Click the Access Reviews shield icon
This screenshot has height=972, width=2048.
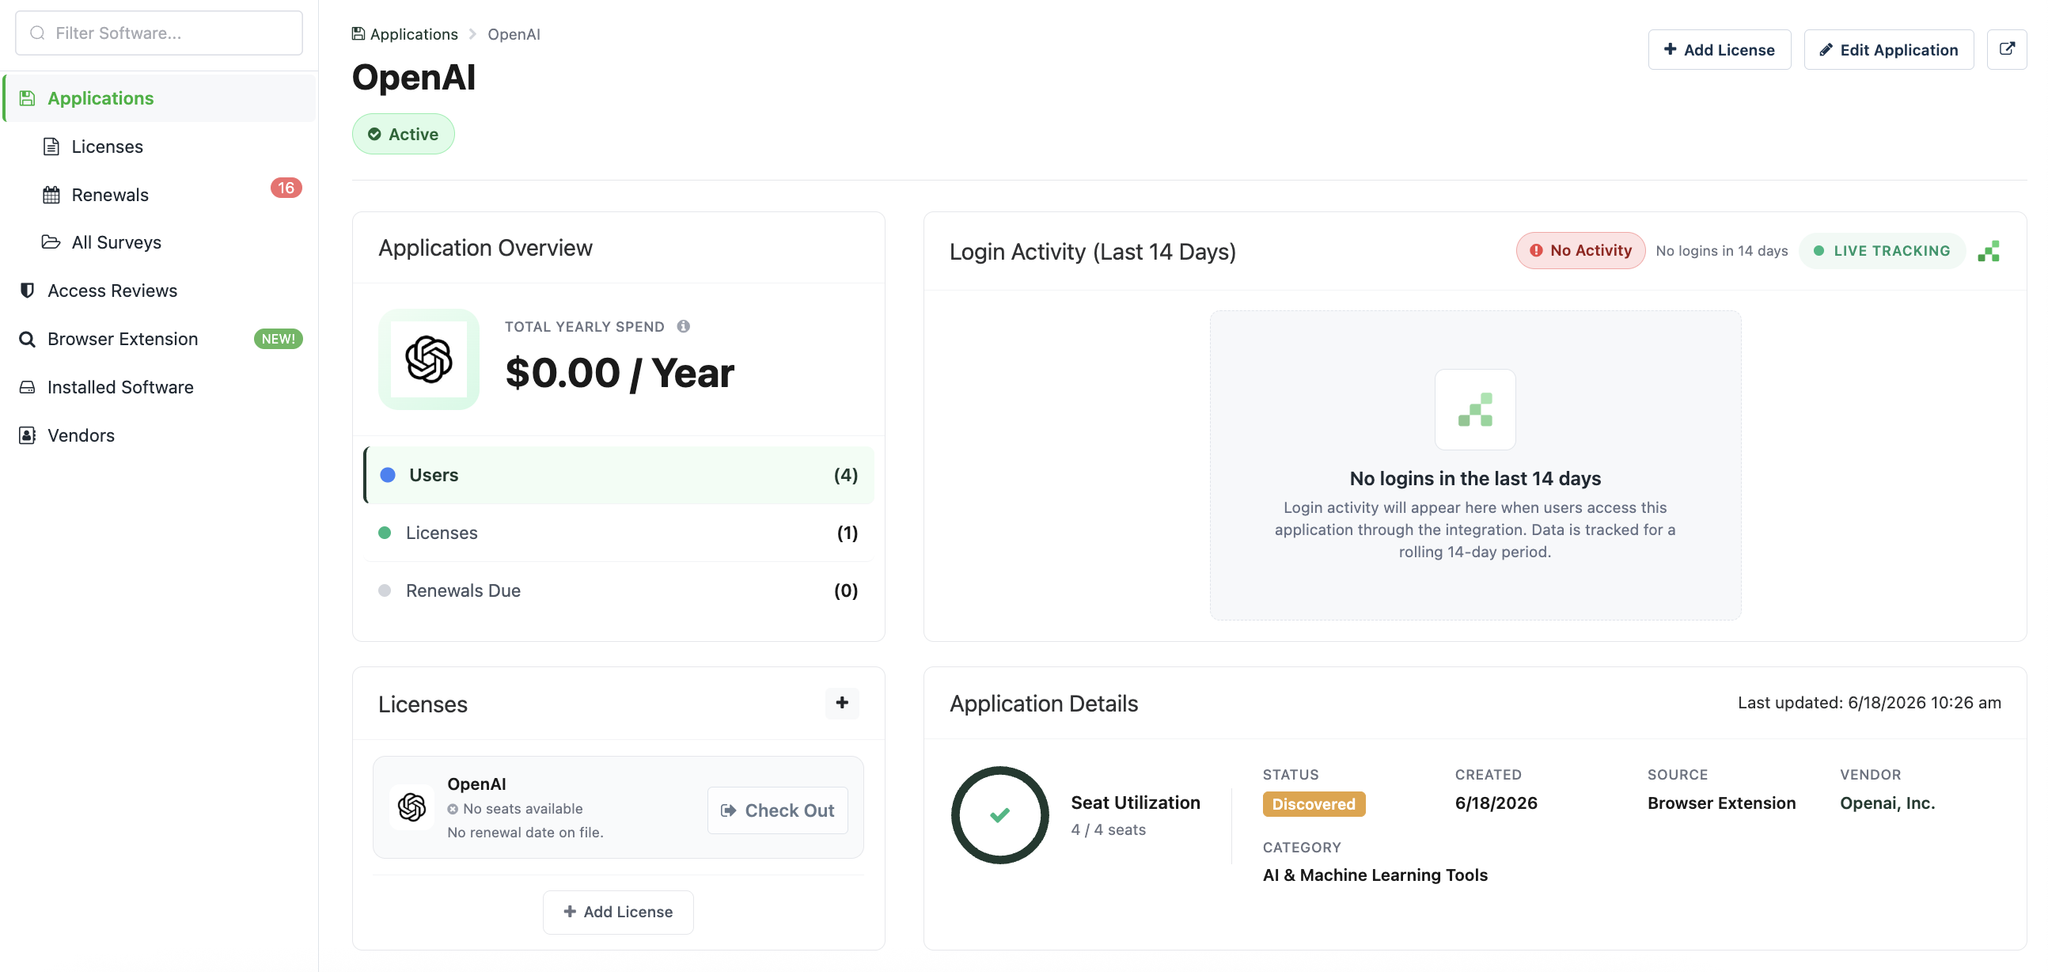(27, 290)
